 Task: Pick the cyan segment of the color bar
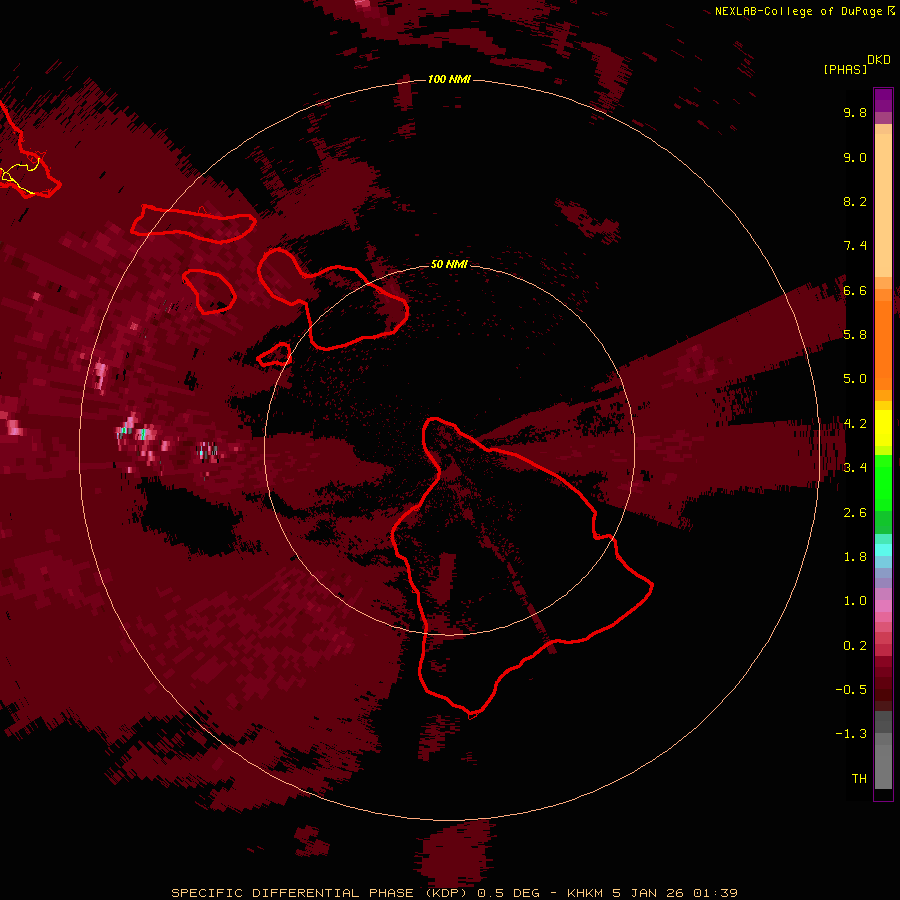click(x=883, y=550)
